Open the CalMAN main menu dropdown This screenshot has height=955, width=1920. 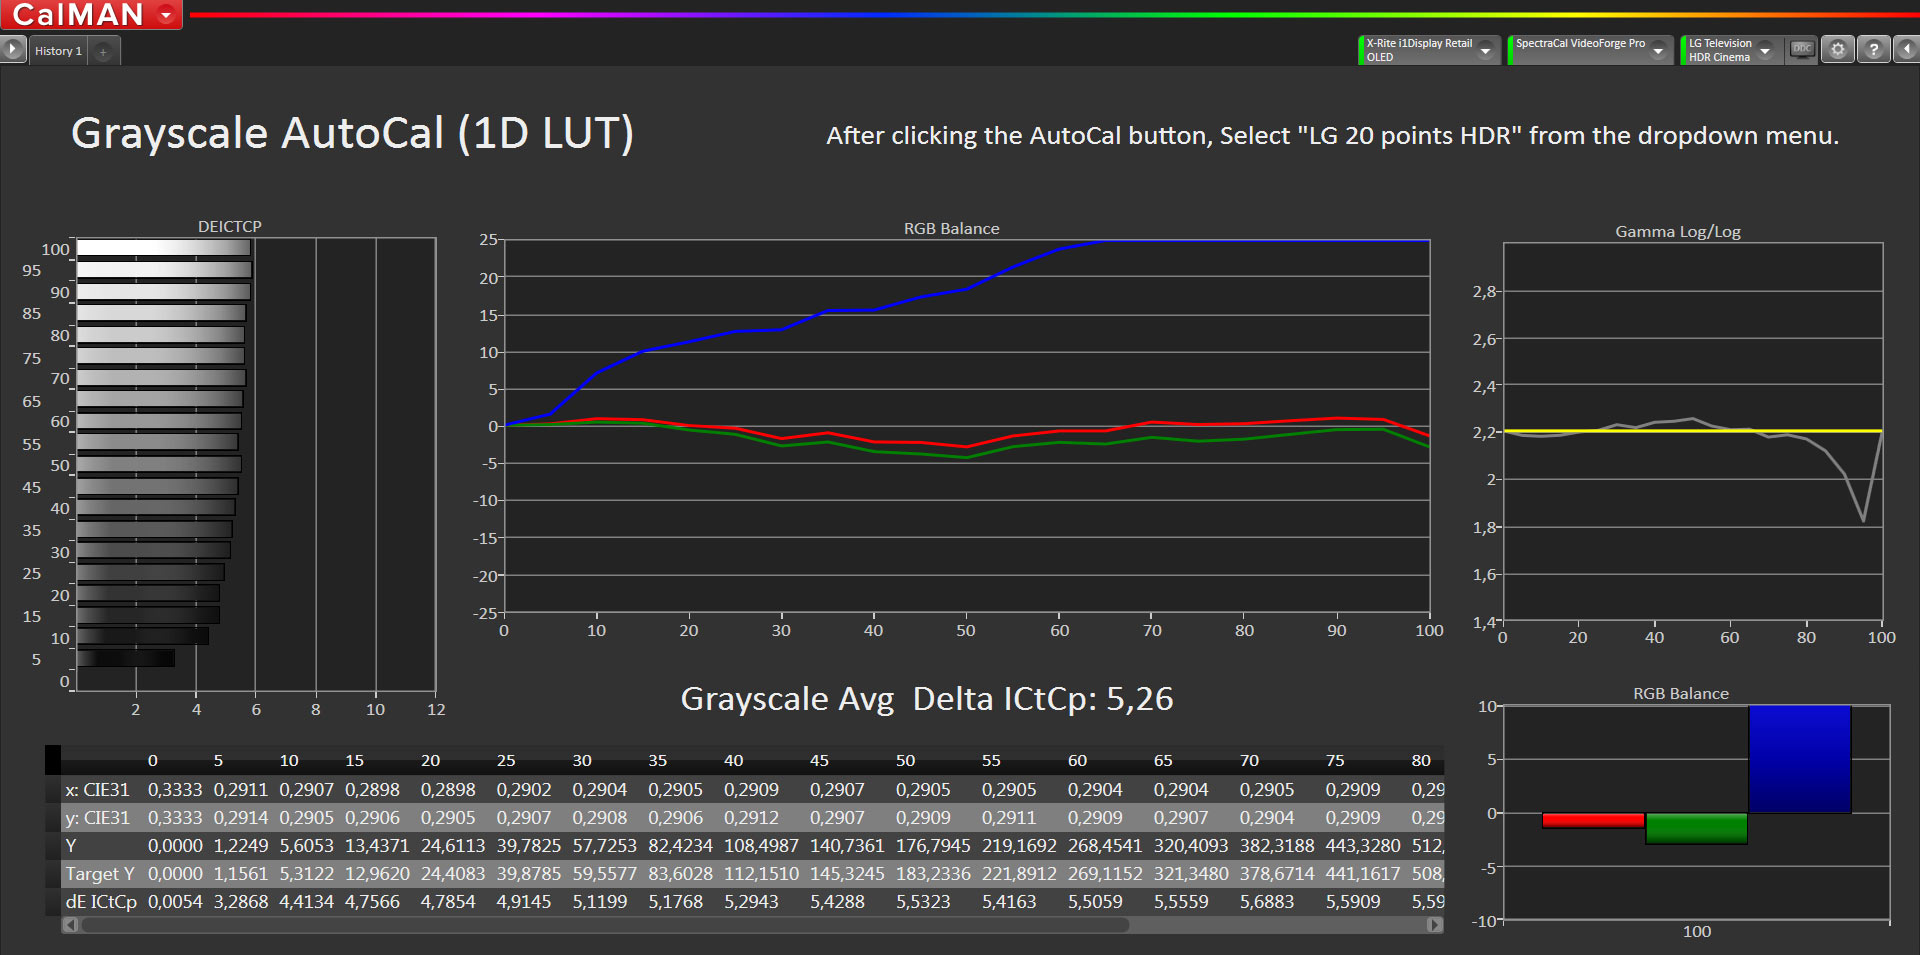pos(166,15)
